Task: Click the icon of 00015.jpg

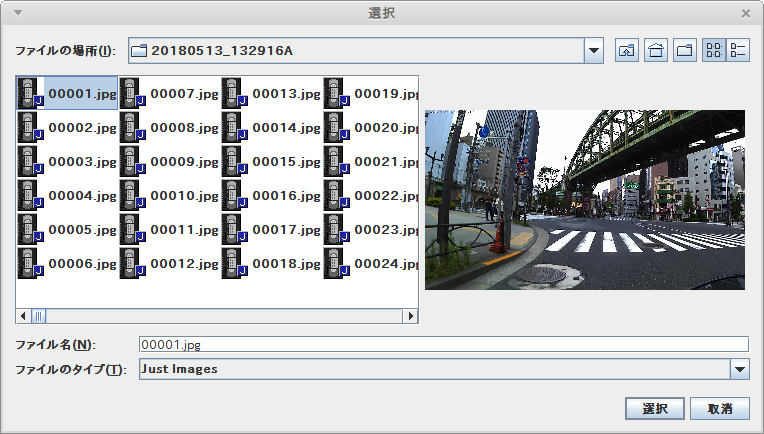Action: pyautogui.click(x=235, y=161)
